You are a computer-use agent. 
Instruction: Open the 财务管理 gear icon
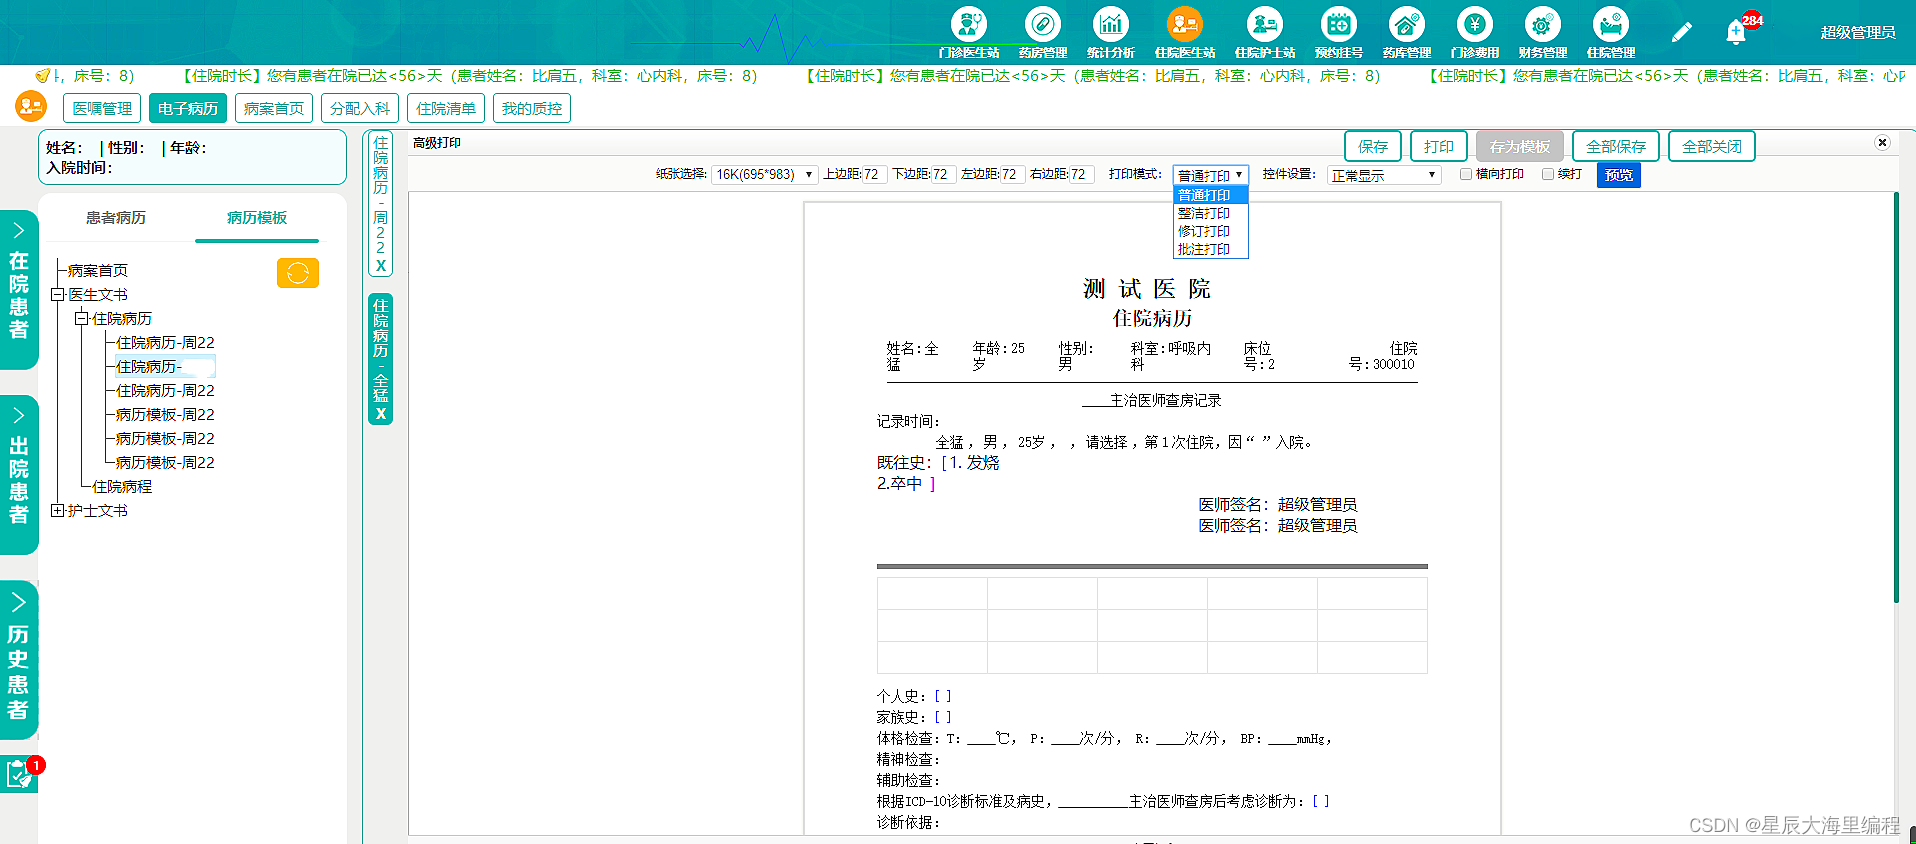point(1542,24)
